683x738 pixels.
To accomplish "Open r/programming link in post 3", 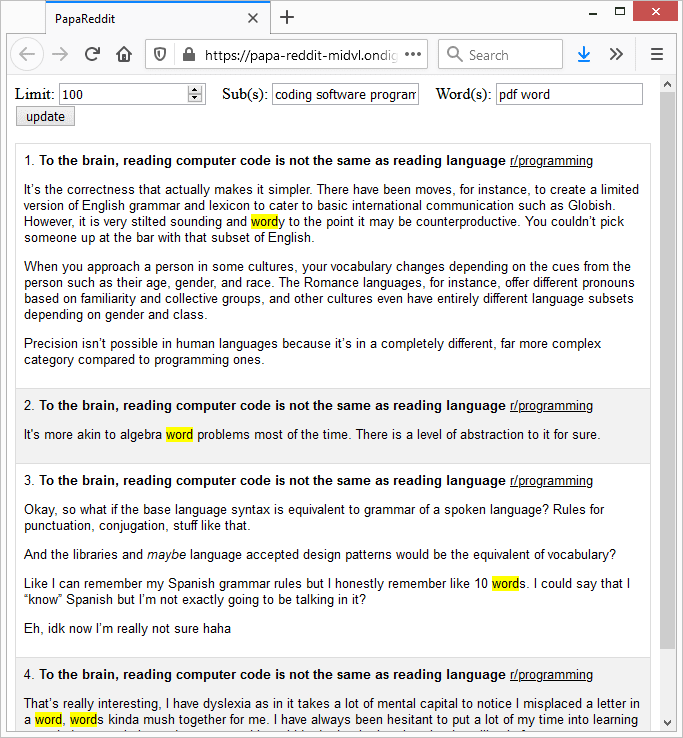I will (x=551, y=481).
